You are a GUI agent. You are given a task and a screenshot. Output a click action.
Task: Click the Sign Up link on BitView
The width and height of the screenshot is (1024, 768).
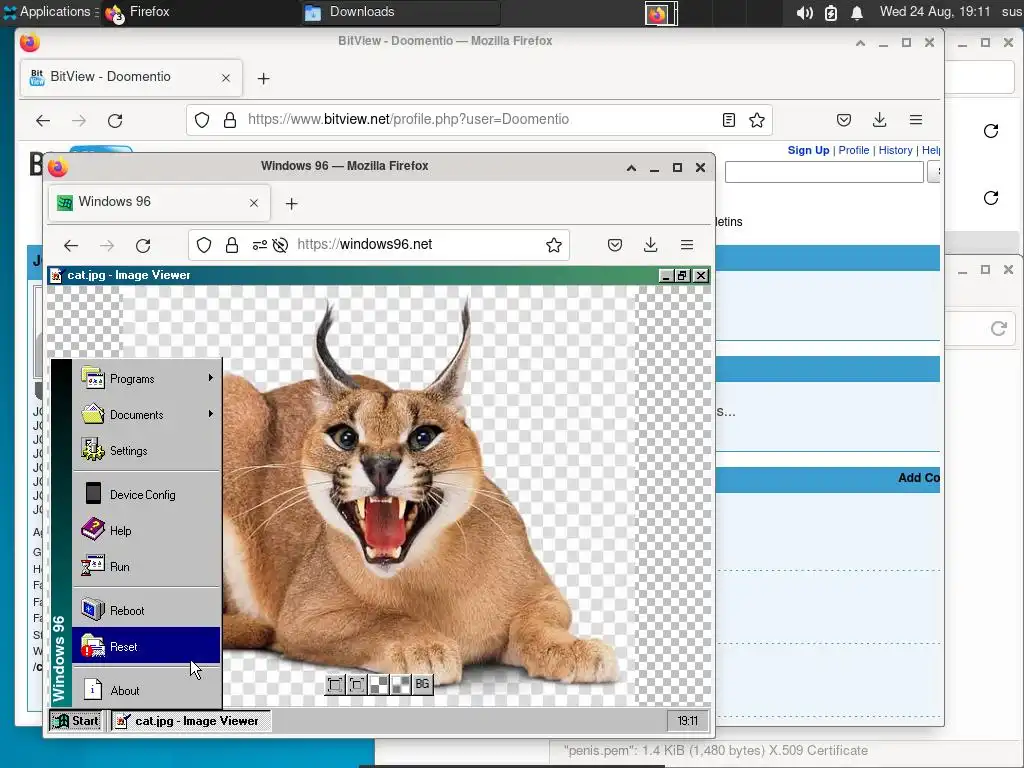point(808,150)
